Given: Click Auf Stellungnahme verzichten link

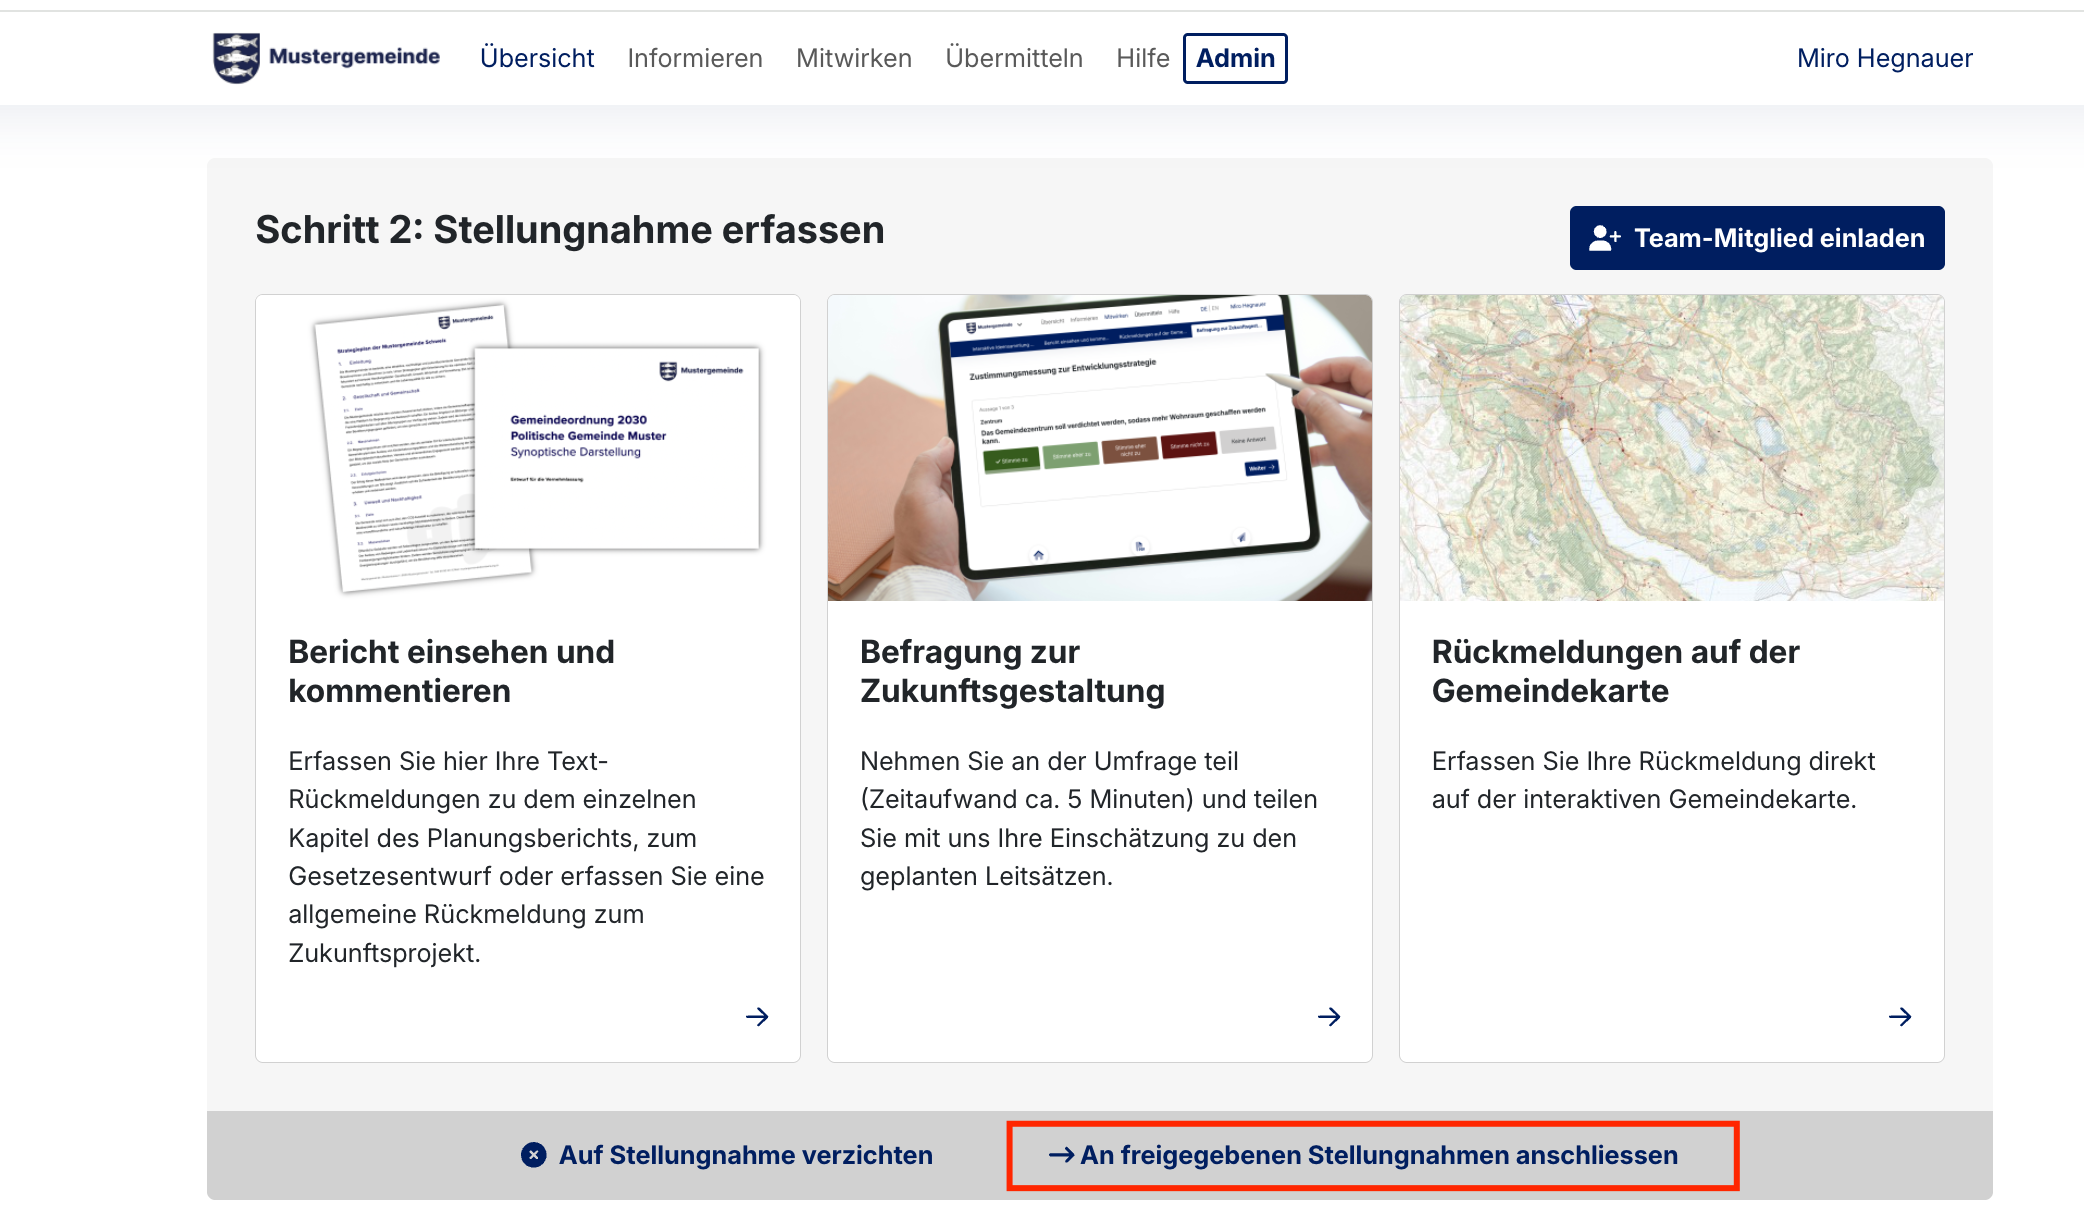Looking at the screenshot, I should 745,1155.
